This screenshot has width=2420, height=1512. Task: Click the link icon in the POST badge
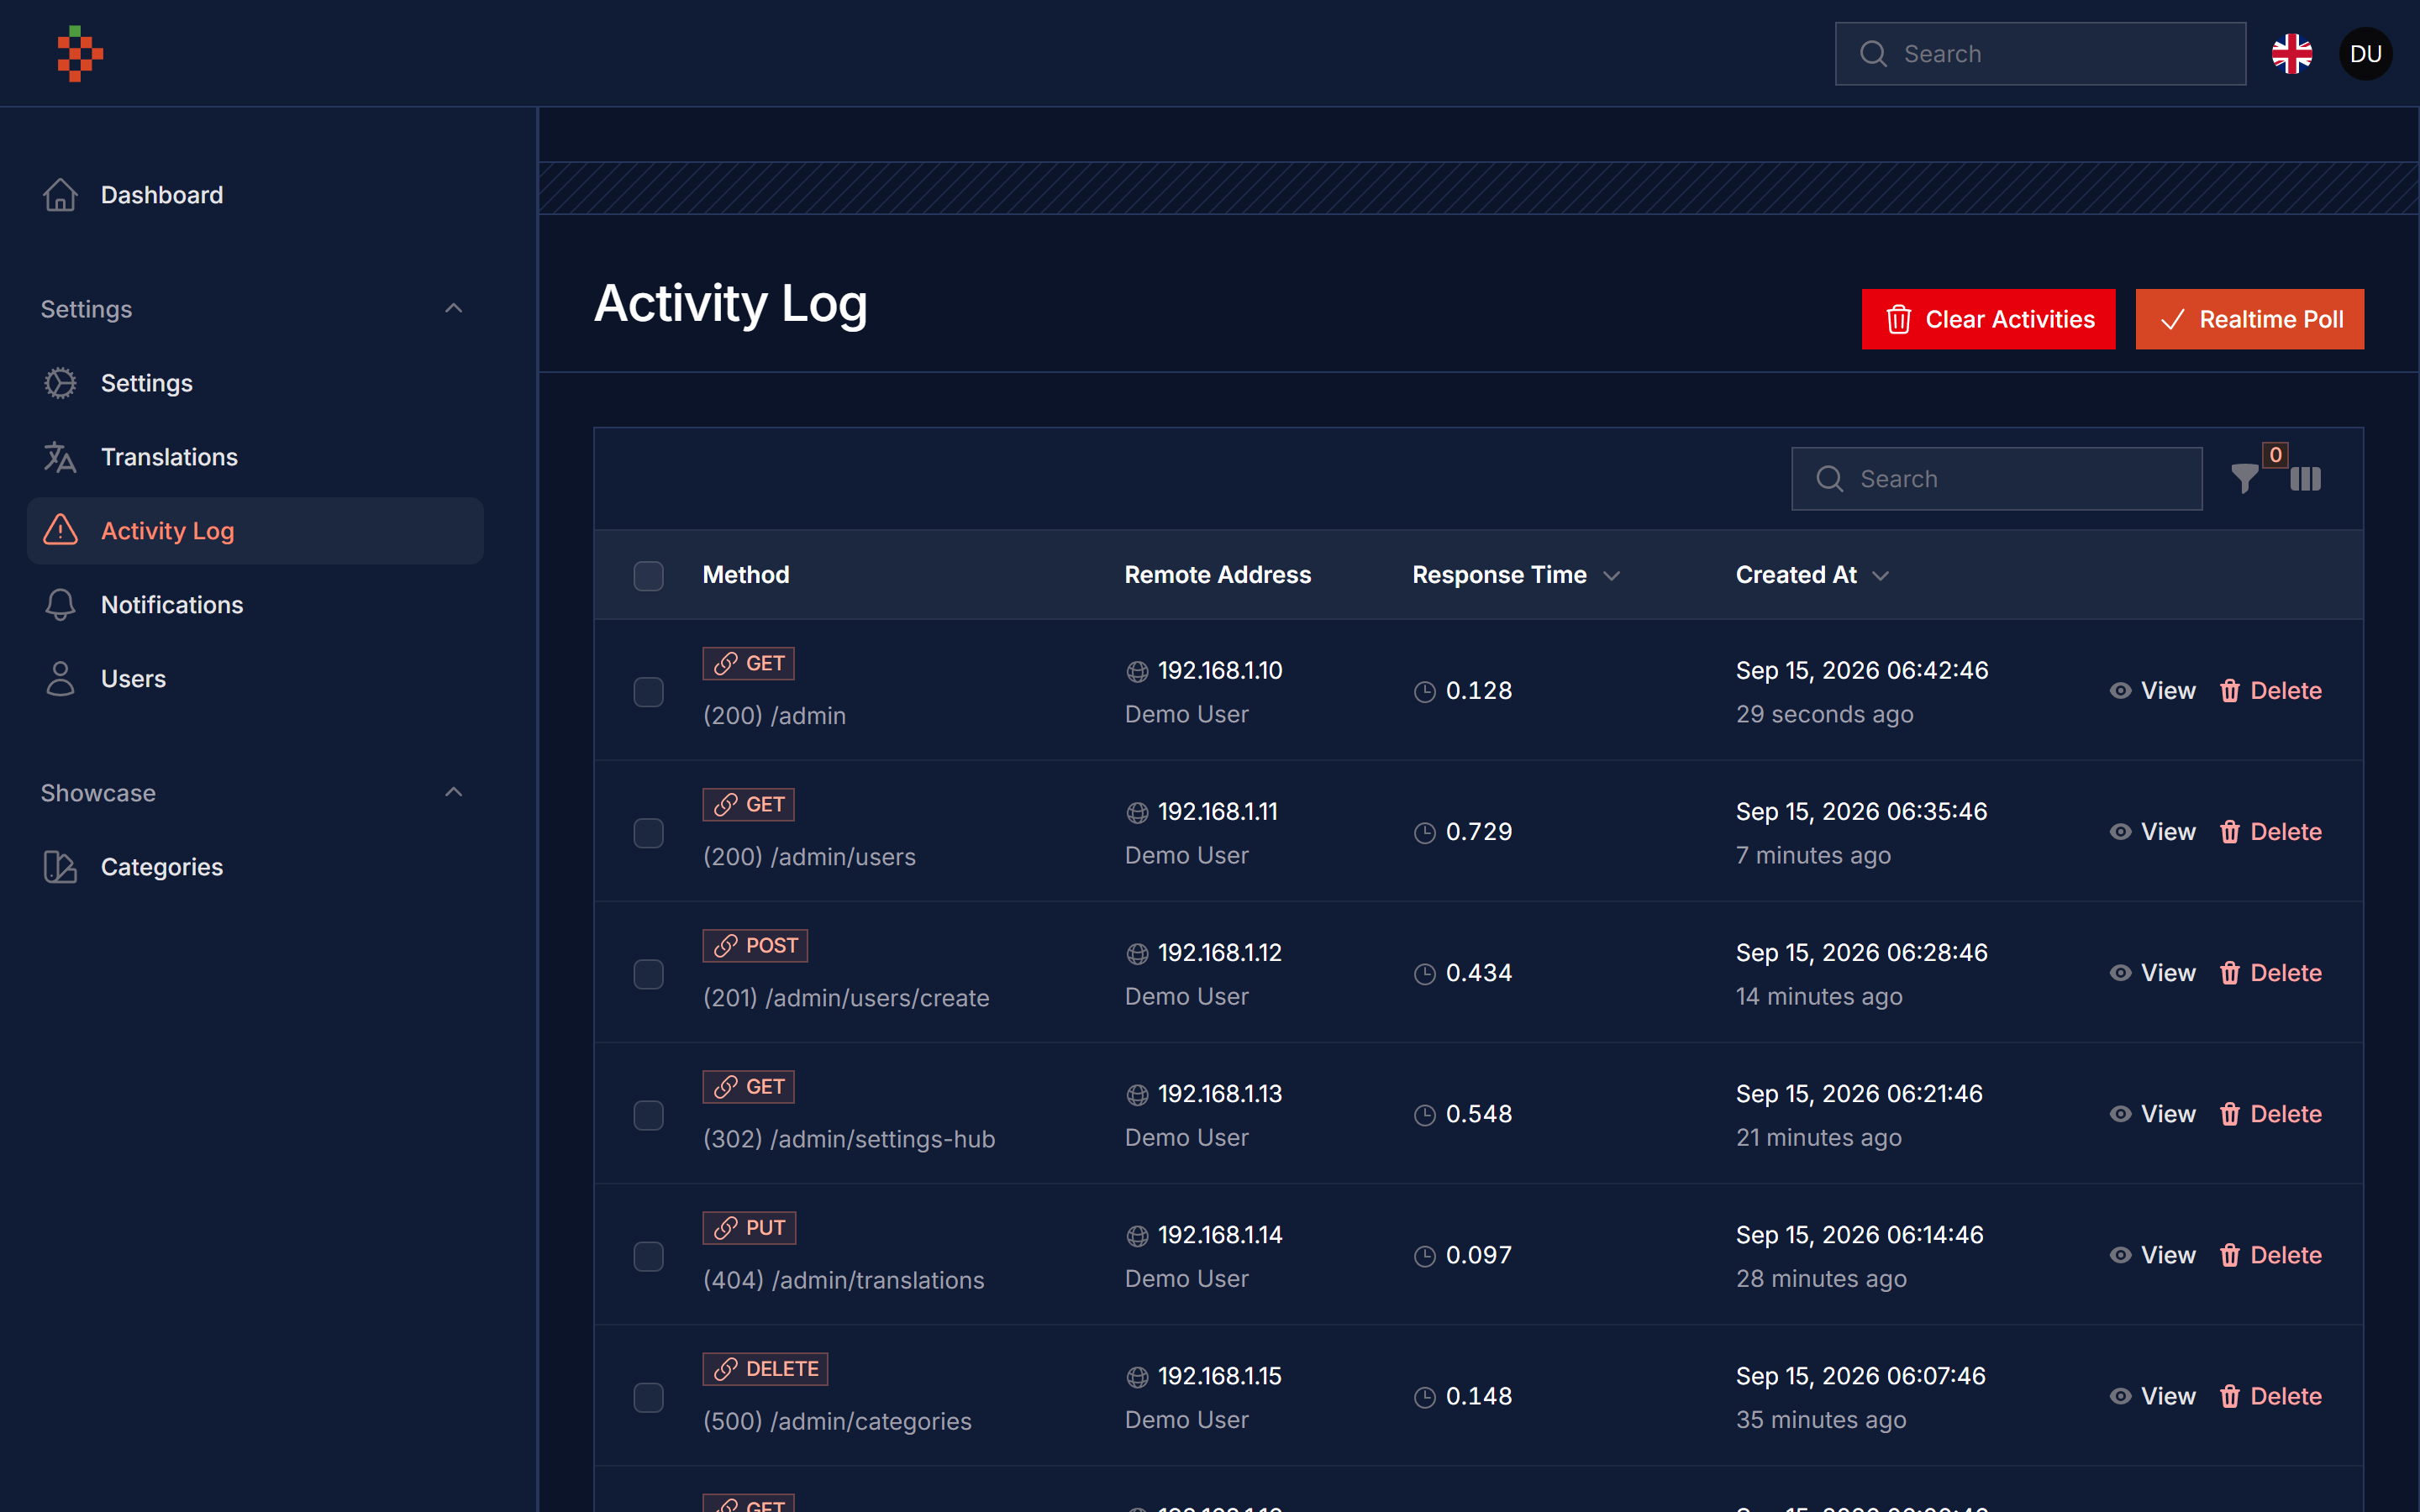tap(726, 946)
